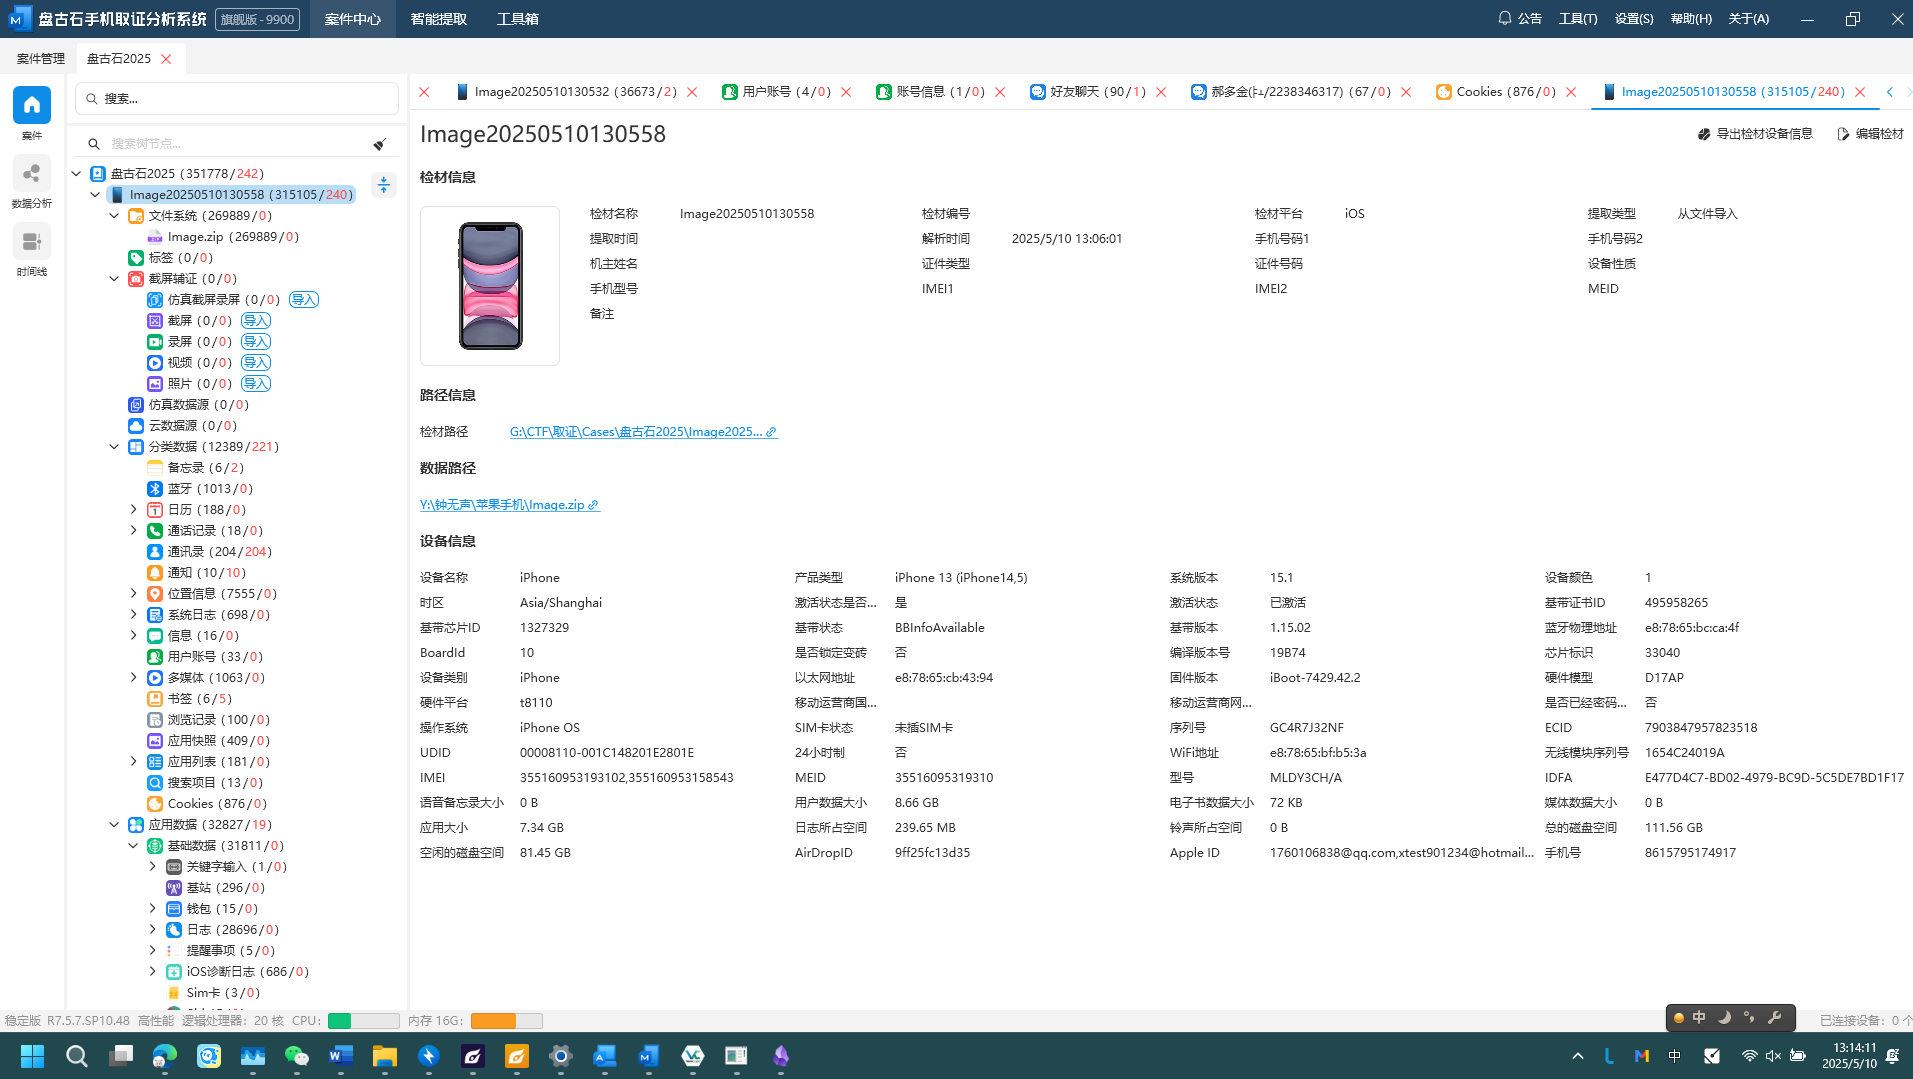Switch to the 案件管理 tab

tap(41, 59)
